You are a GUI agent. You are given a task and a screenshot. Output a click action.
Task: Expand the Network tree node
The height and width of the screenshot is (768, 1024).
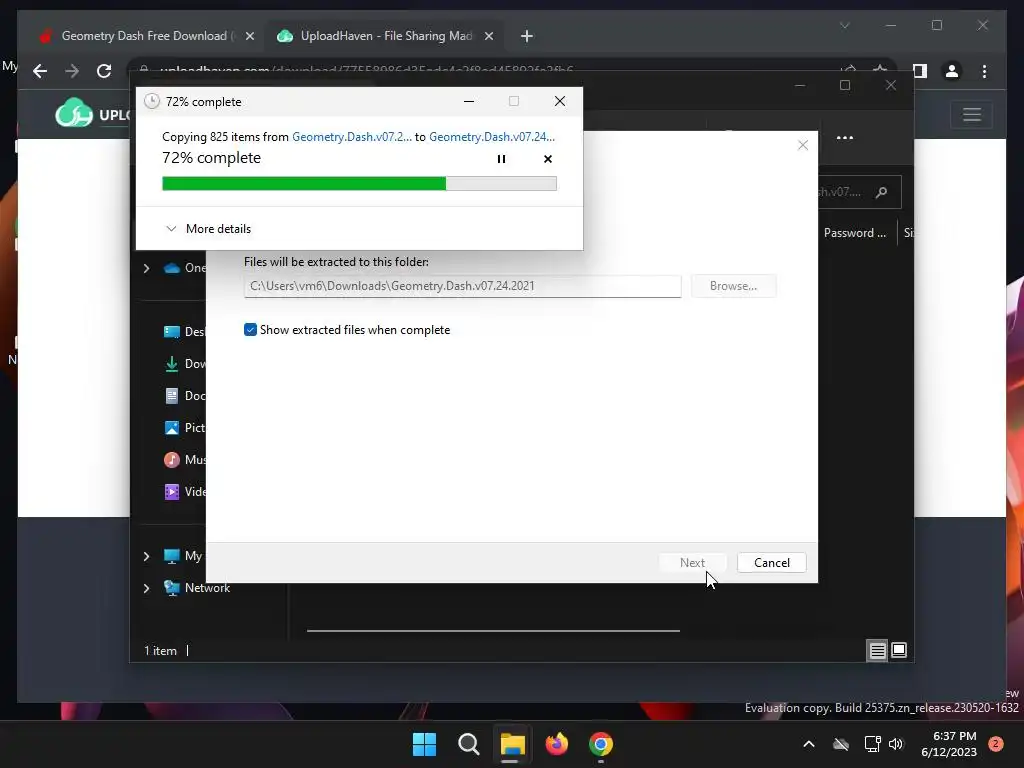coord(146,588)
